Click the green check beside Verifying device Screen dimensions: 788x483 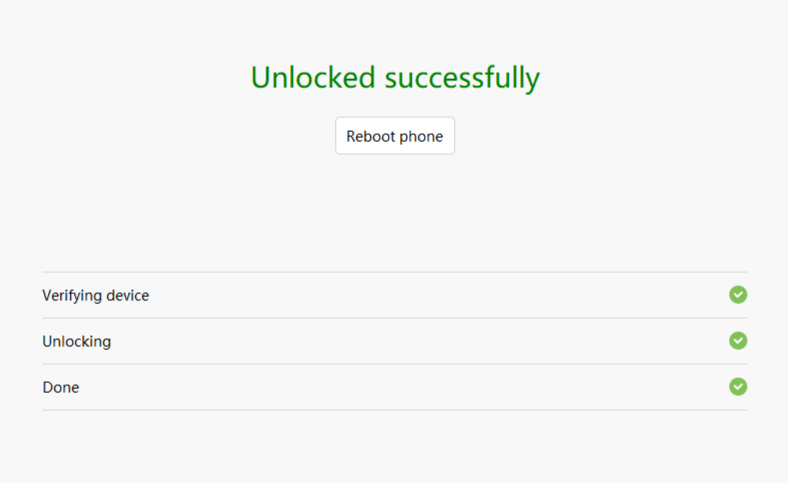(x=738, y=295)
